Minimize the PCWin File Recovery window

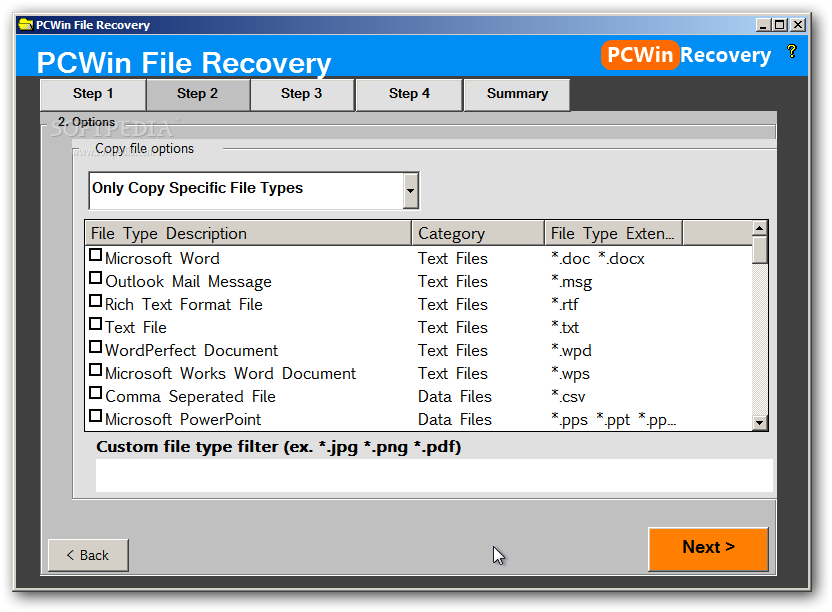tap(763, 24)
